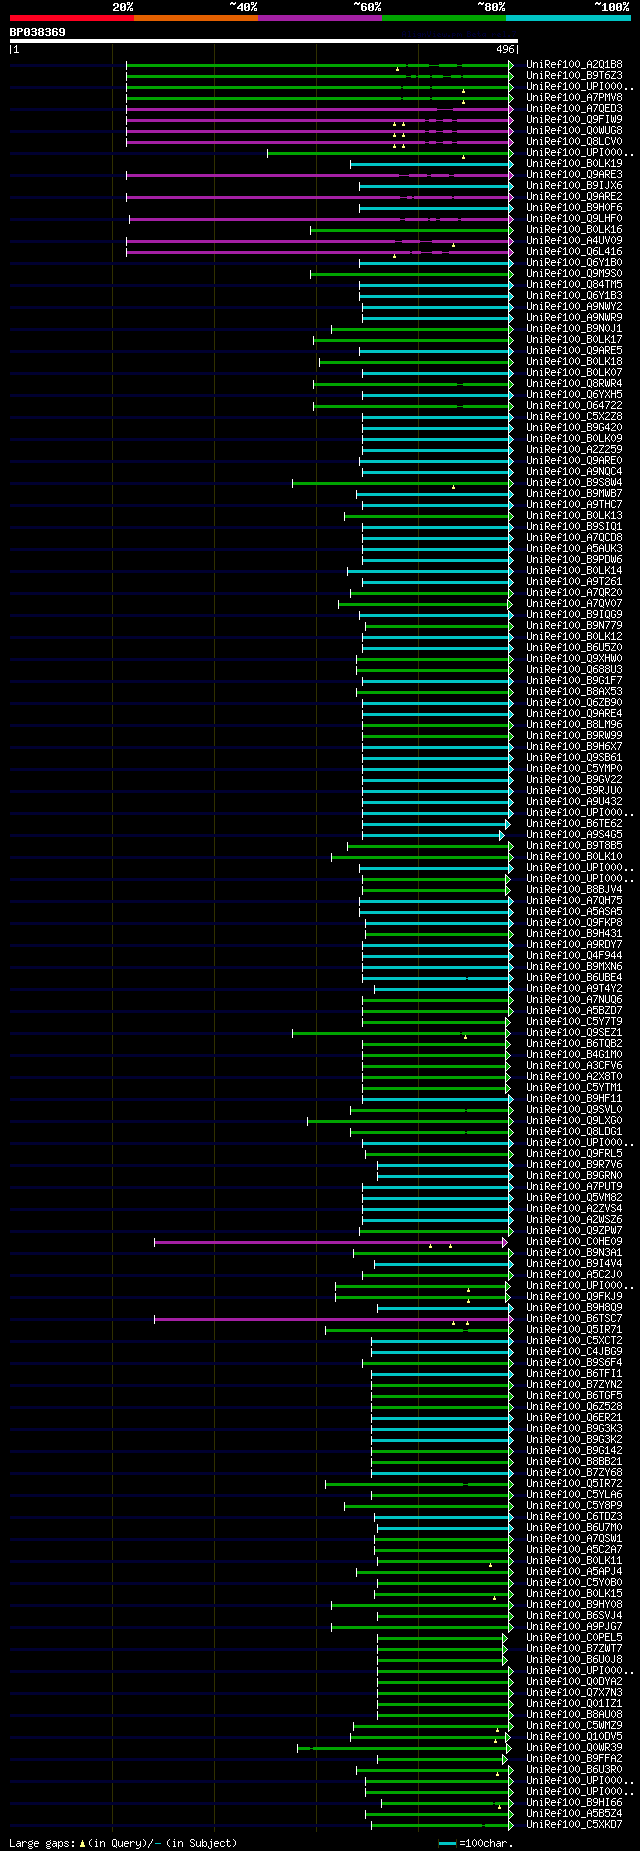Image resolution: width=640 pixels, height=1851 pixels.
Task: Click purple alignment bar for UniRef100_C0HE09
Action: click(330, 1242)
